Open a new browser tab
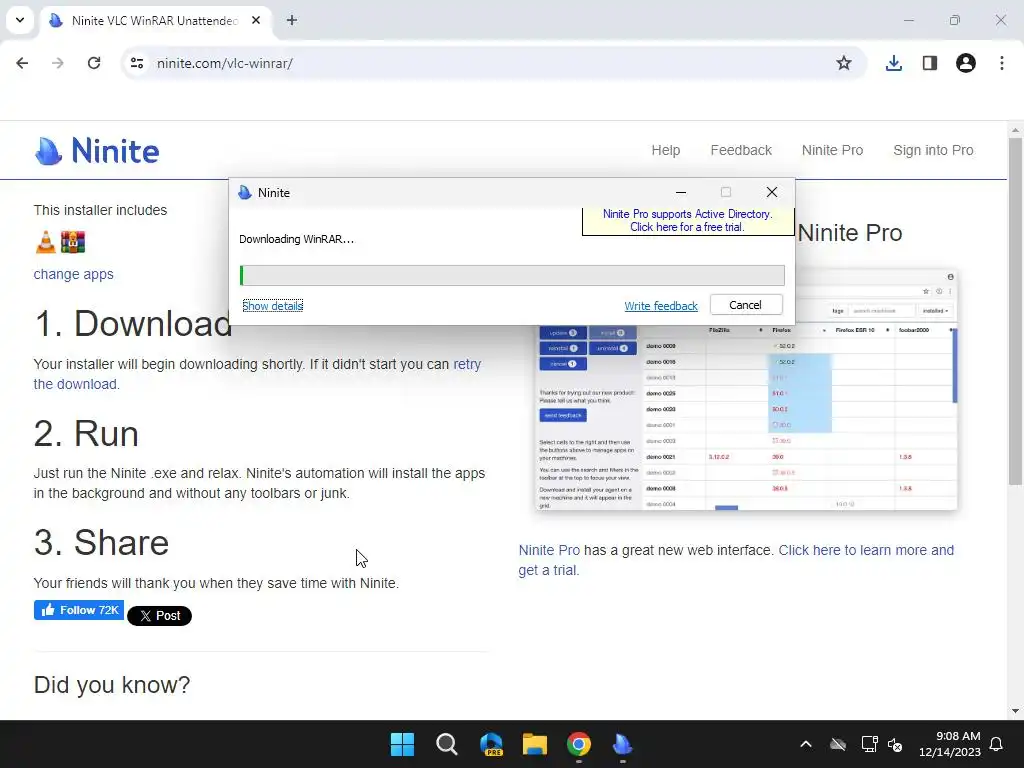Screen dimensions: 1024x768 point(292,20)
